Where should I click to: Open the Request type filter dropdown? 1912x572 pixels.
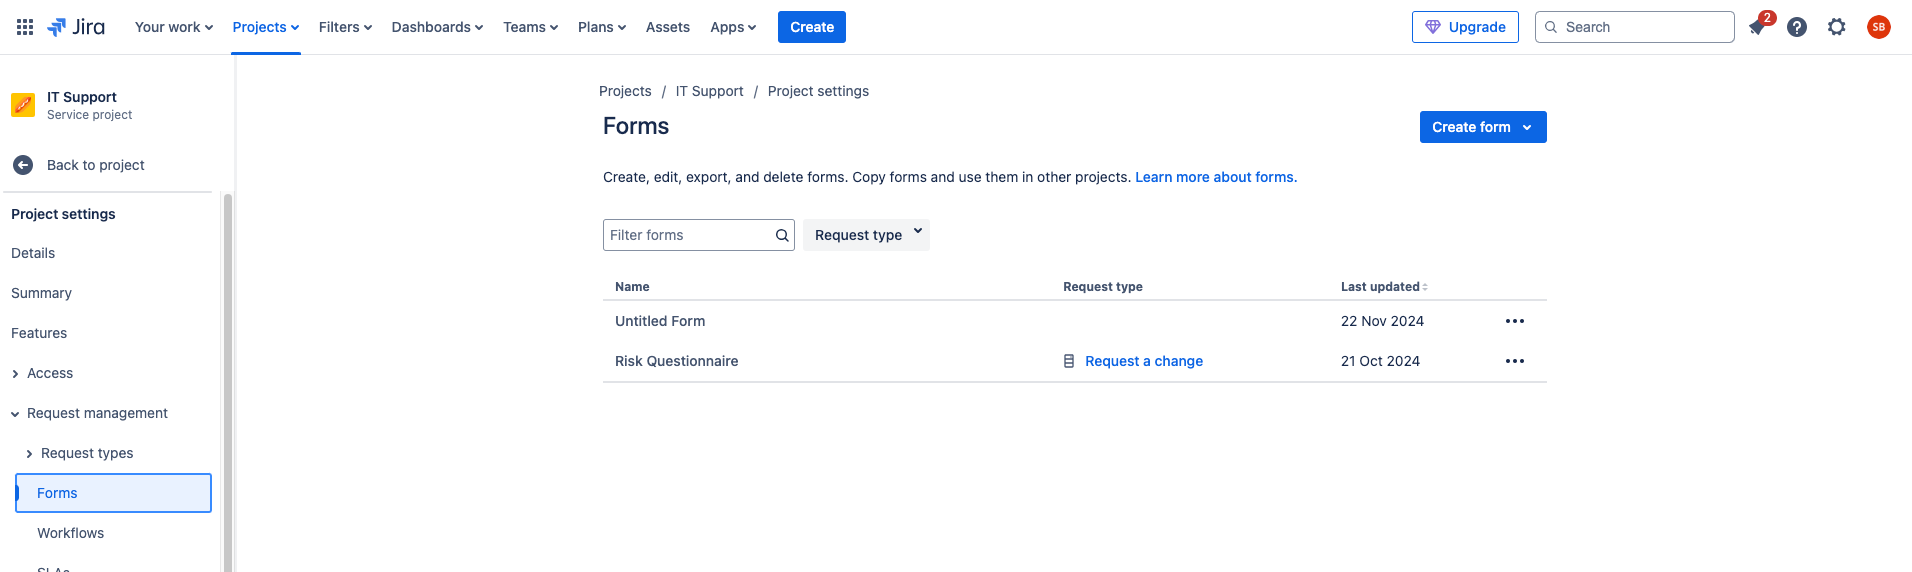coord(866,235)
